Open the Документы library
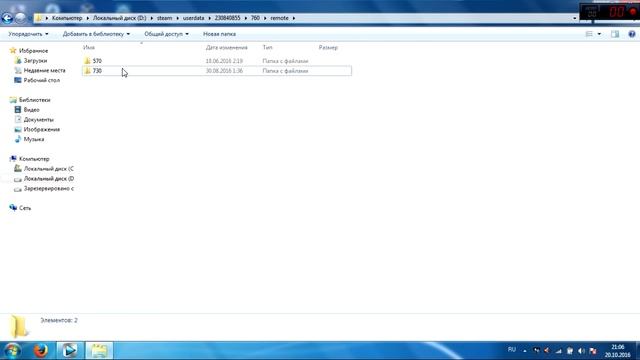Screen dimensions: 640x360 click(x=38, y=119)
